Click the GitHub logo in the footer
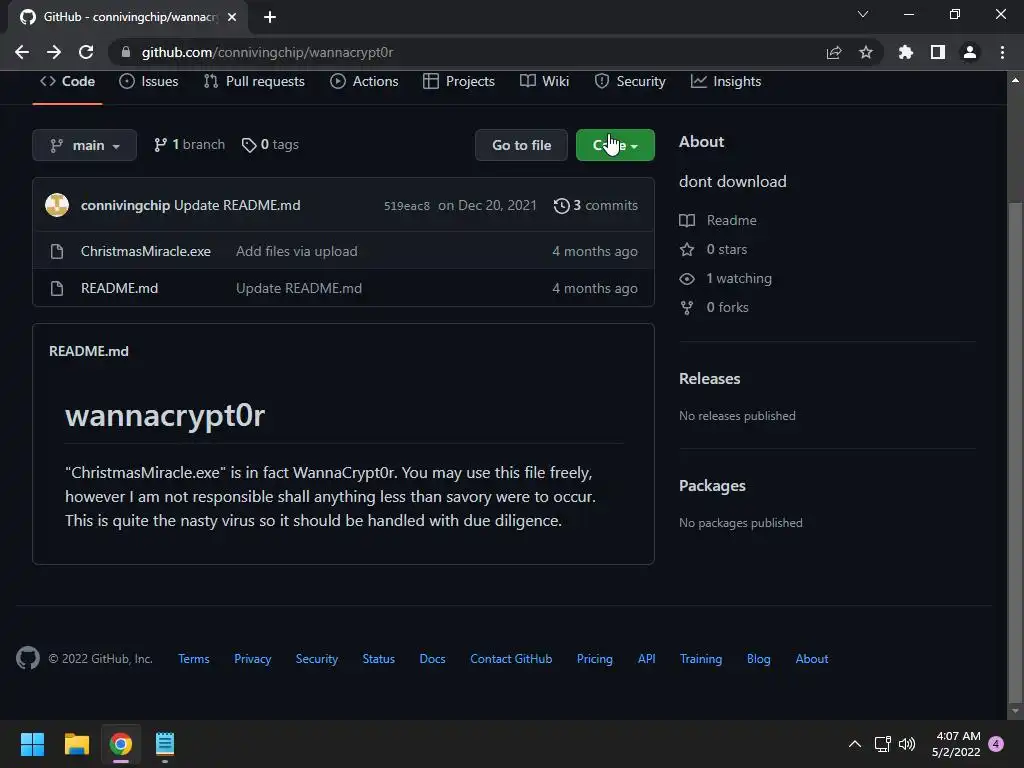The height and width of the screenshot is (768, 1024). 27,658
